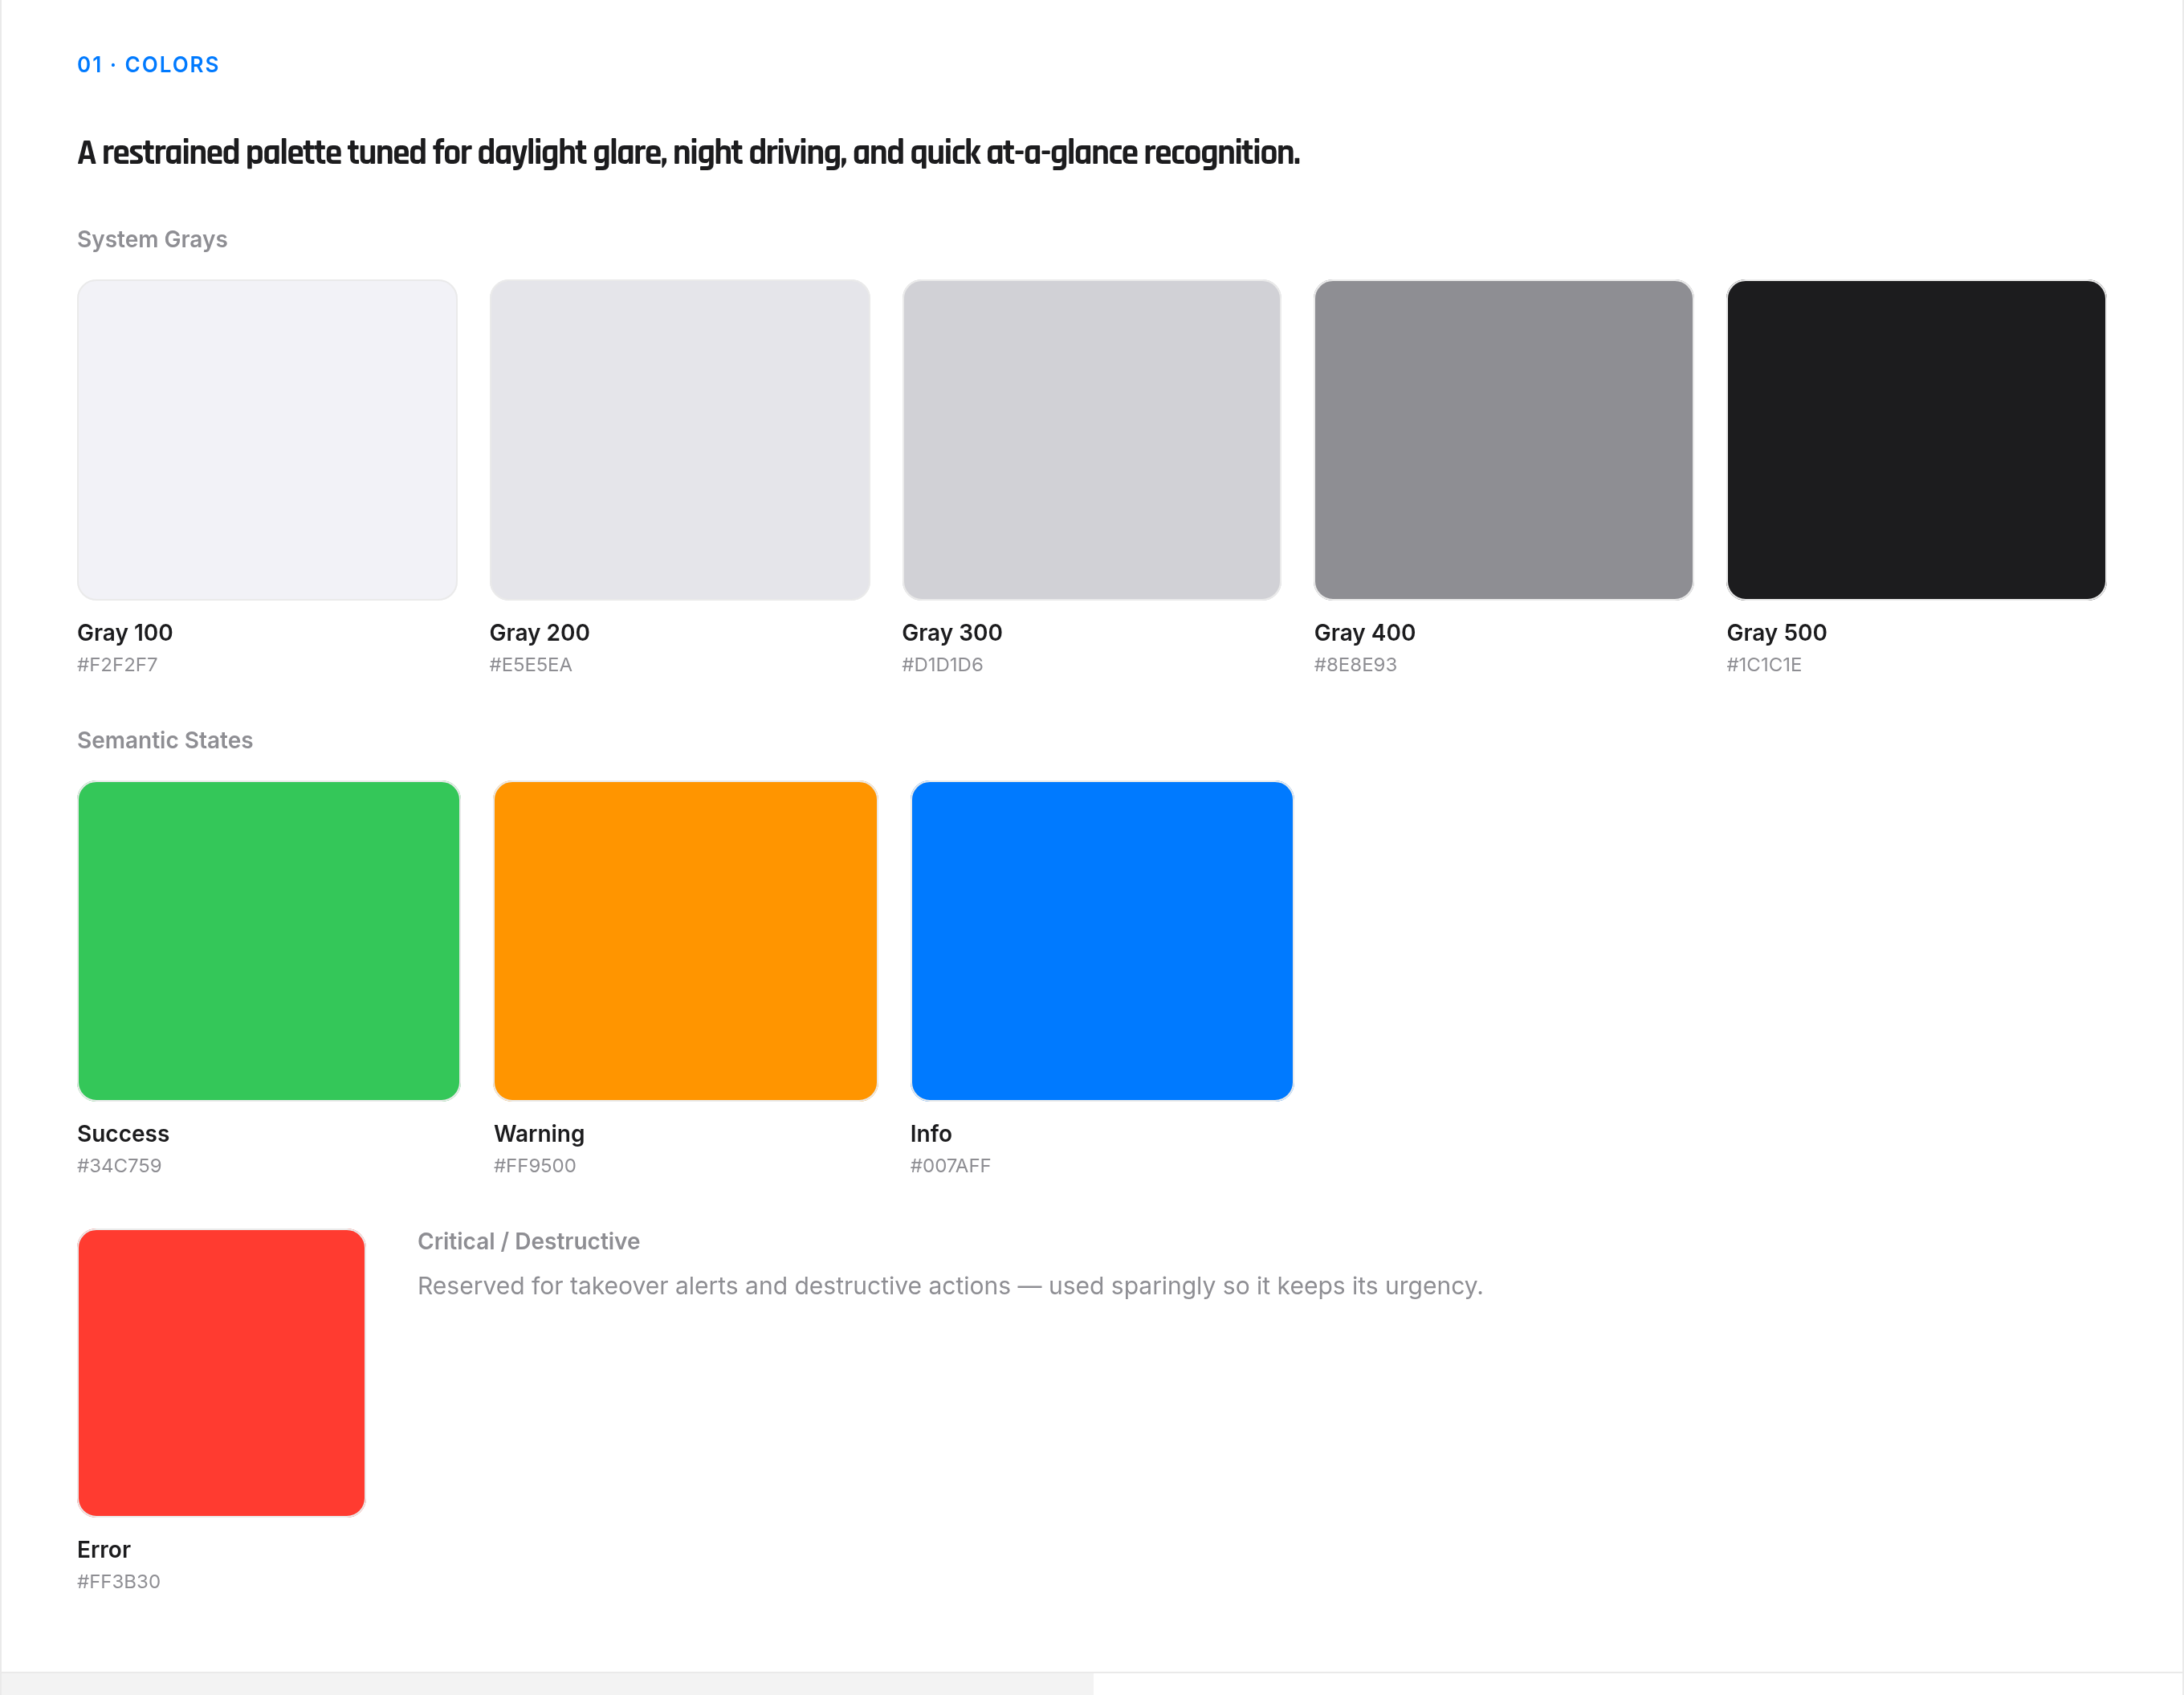Screen dimensions: 2184x1695
Task: Click the '01 · COLORS' section label
Action: point(148,65)
